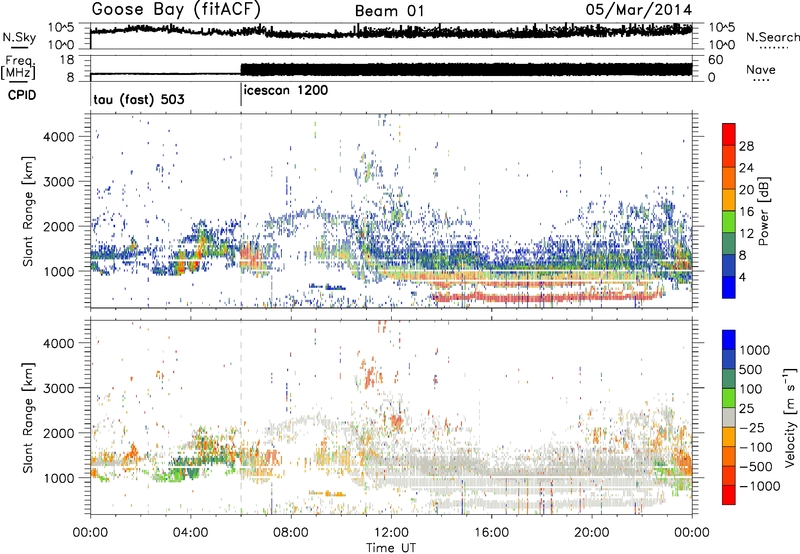Click the '60' tick on Nave axis
The height and width of the screenshot is (554, 800).
pos(716,60)
